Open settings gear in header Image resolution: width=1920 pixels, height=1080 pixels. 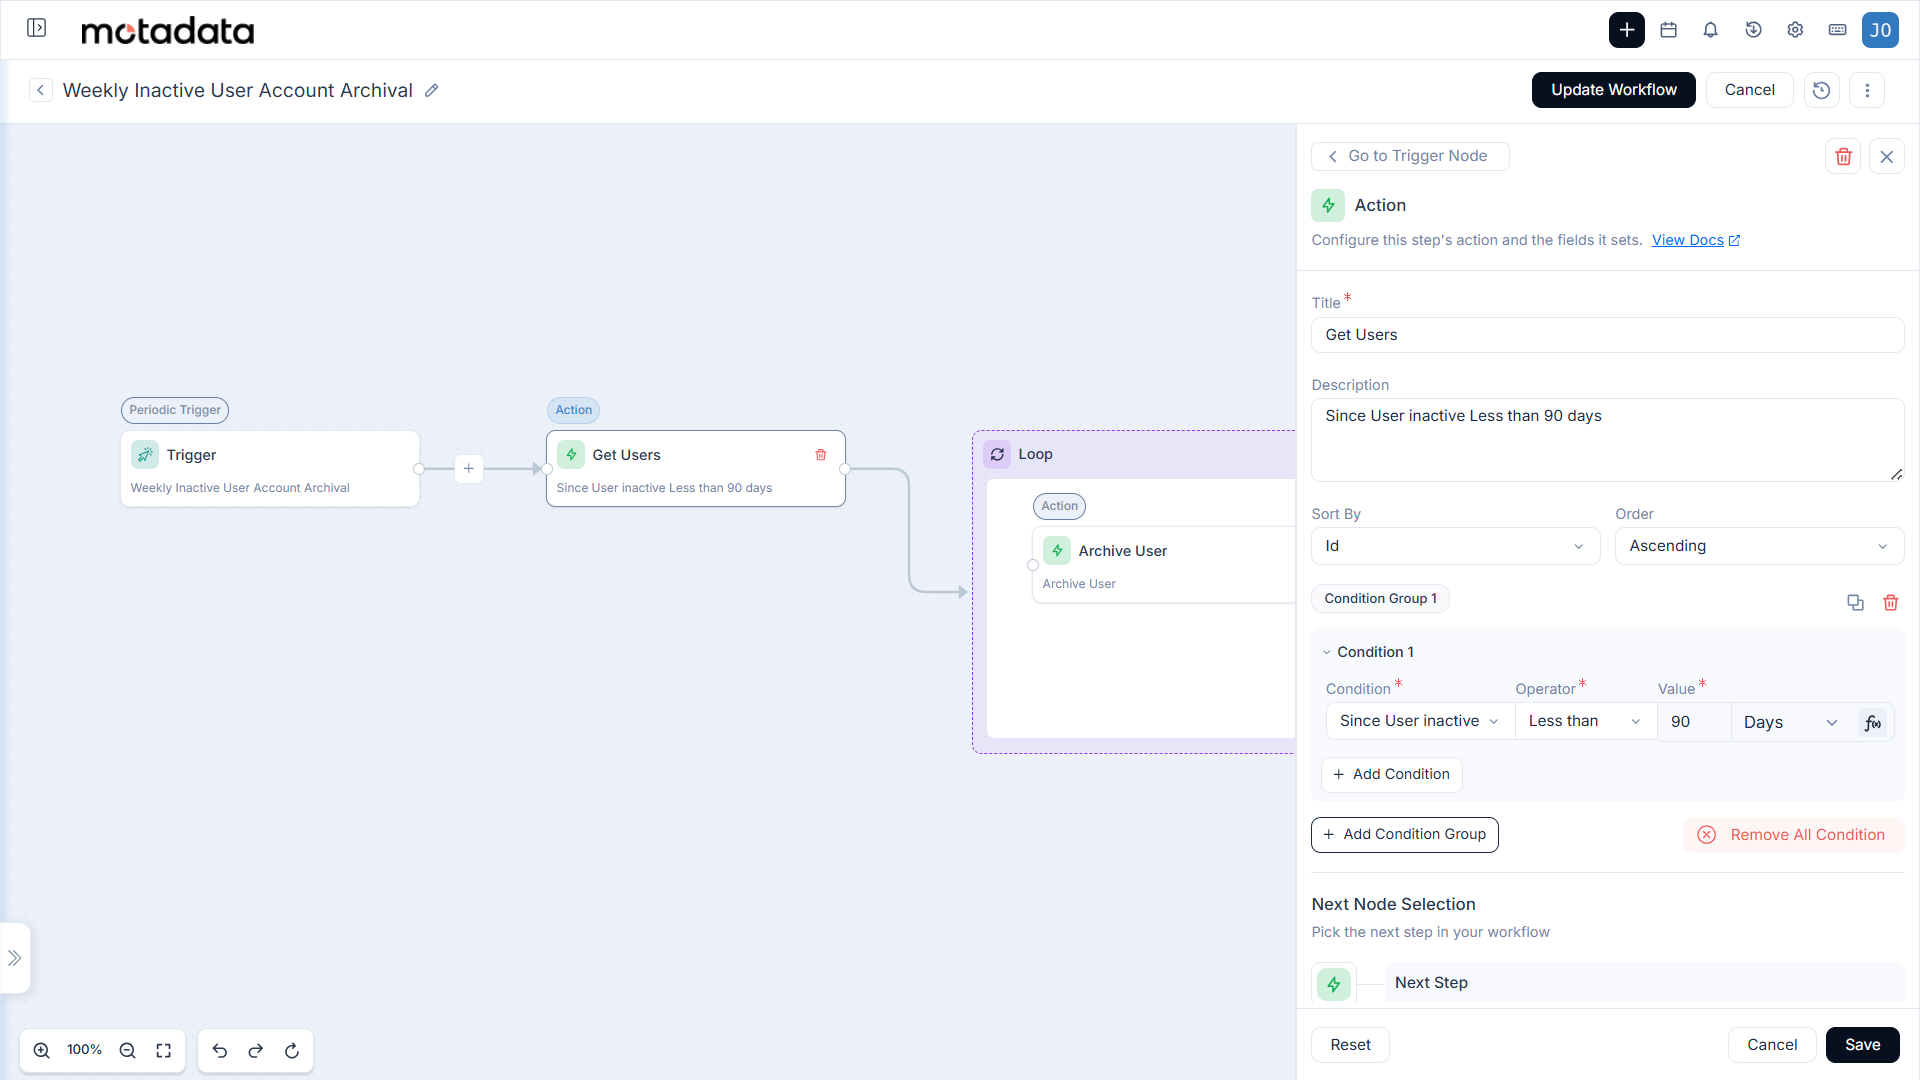[x=1795, y=30]
